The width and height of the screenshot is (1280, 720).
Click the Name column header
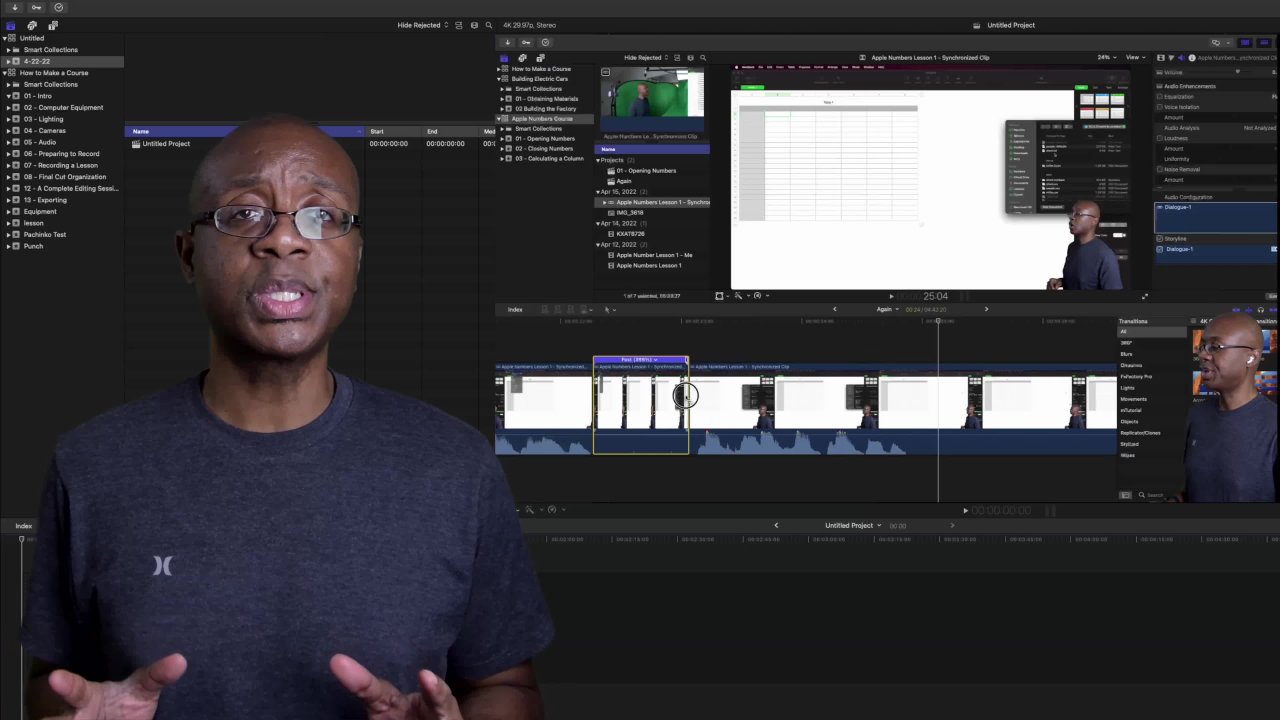141,131
